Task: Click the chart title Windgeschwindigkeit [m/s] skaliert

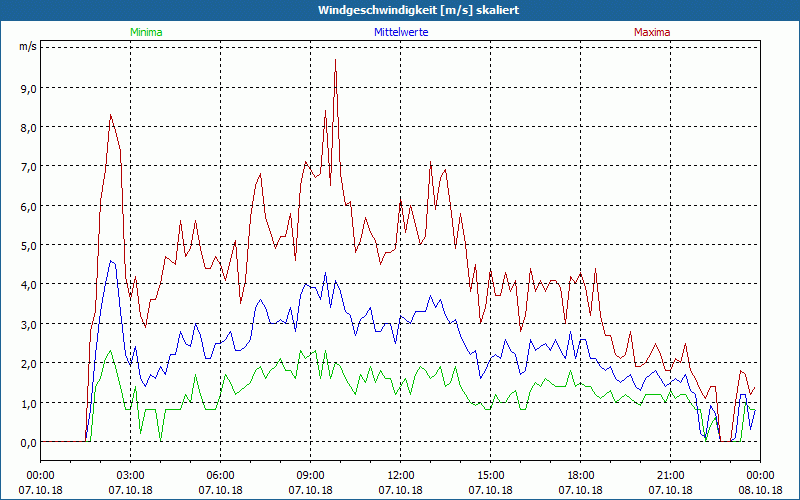Action: [x=418, y=10]
